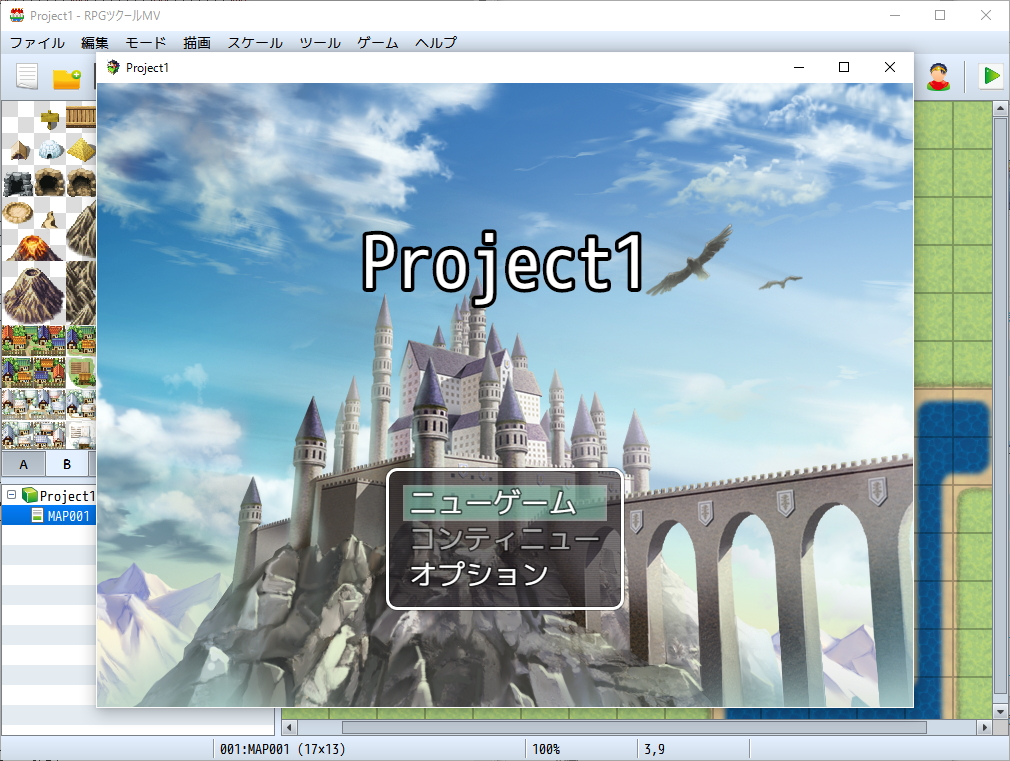The width and height of the screenshot is (1010, 761).
Task: Select the tent tile in palette
Action: 18,151
